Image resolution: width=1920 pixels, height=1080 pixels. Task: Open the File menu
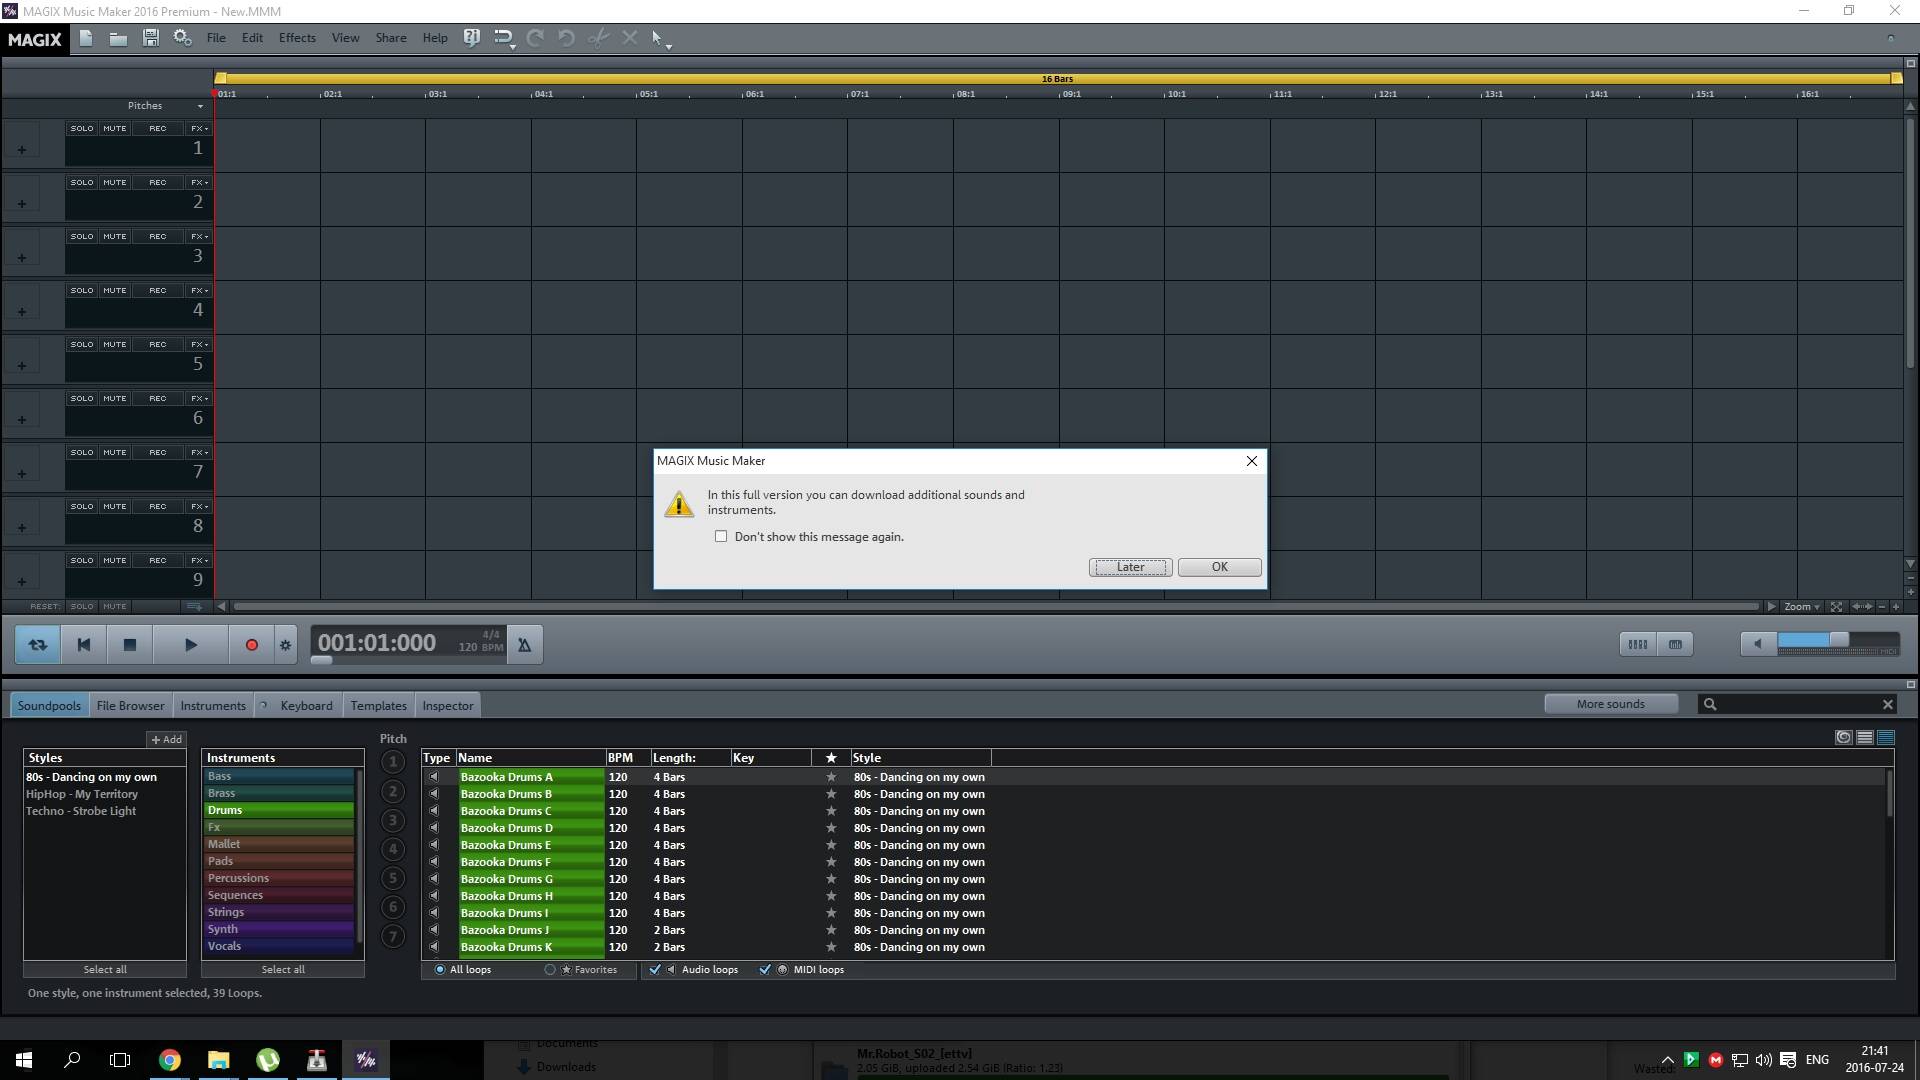coord(216,38)
